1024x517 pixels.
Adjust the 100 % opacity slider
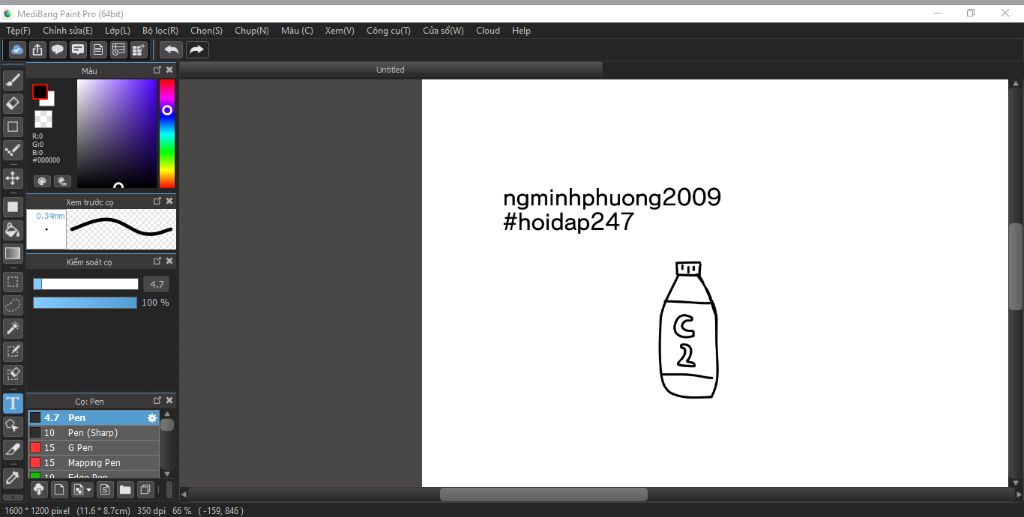click(86, 303)
